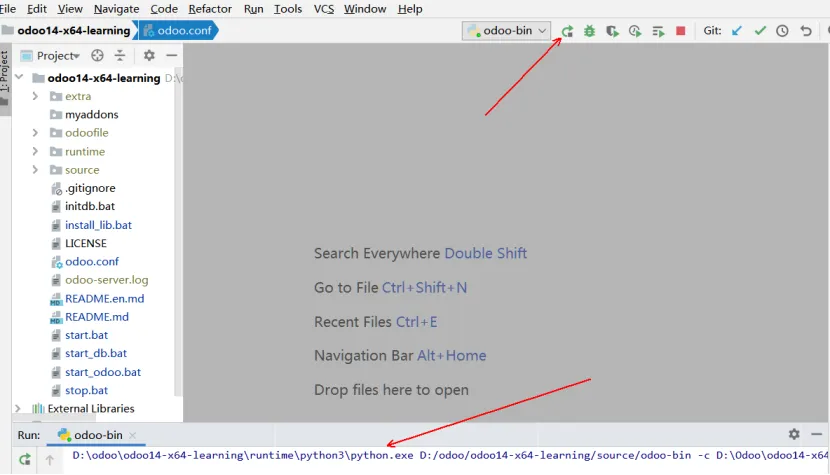
Task: Select .gitignore file in tree
Action: (90, 188)
